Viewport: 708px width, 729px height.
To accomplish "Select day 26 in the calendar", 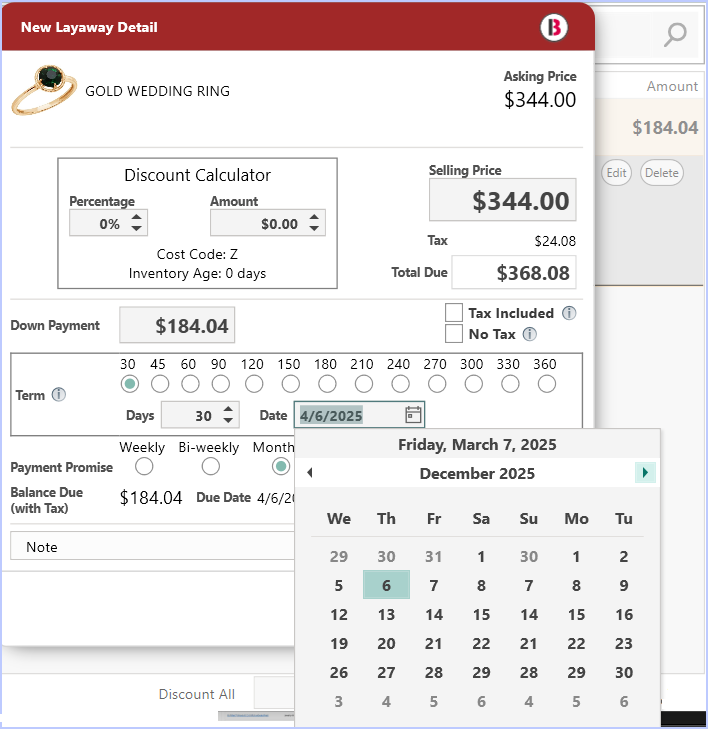I will pyautogui.click(x=339, y=672).
